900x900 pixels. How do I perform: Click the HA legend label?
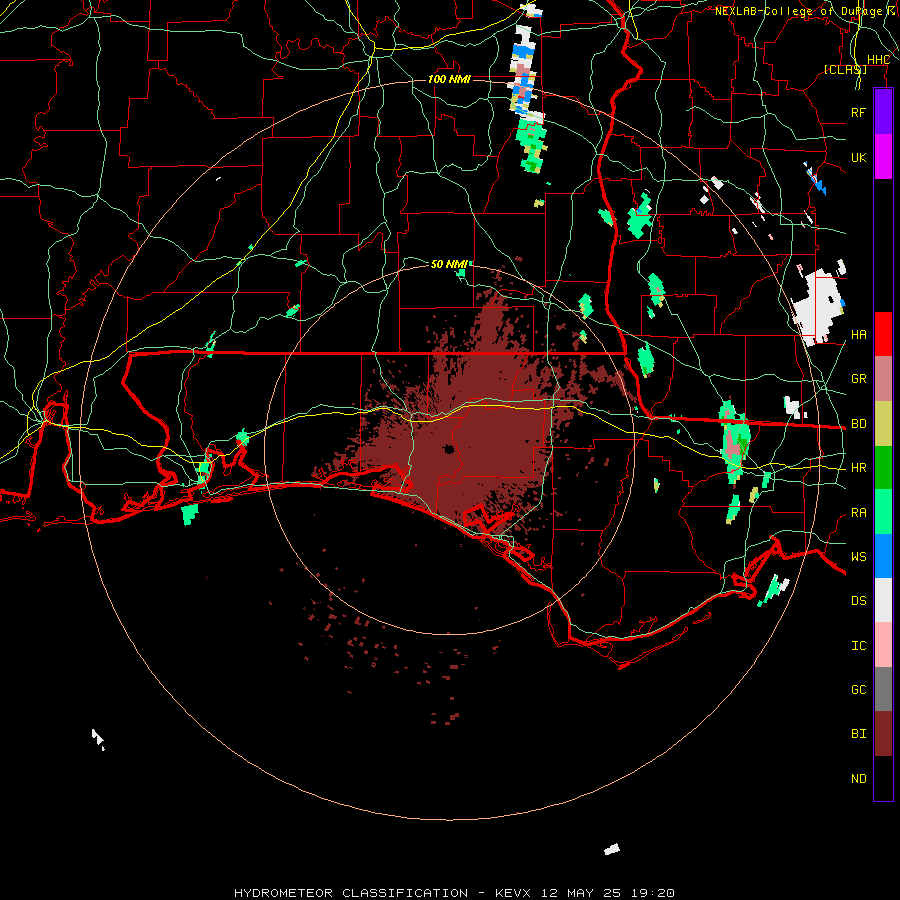point(858,334)
